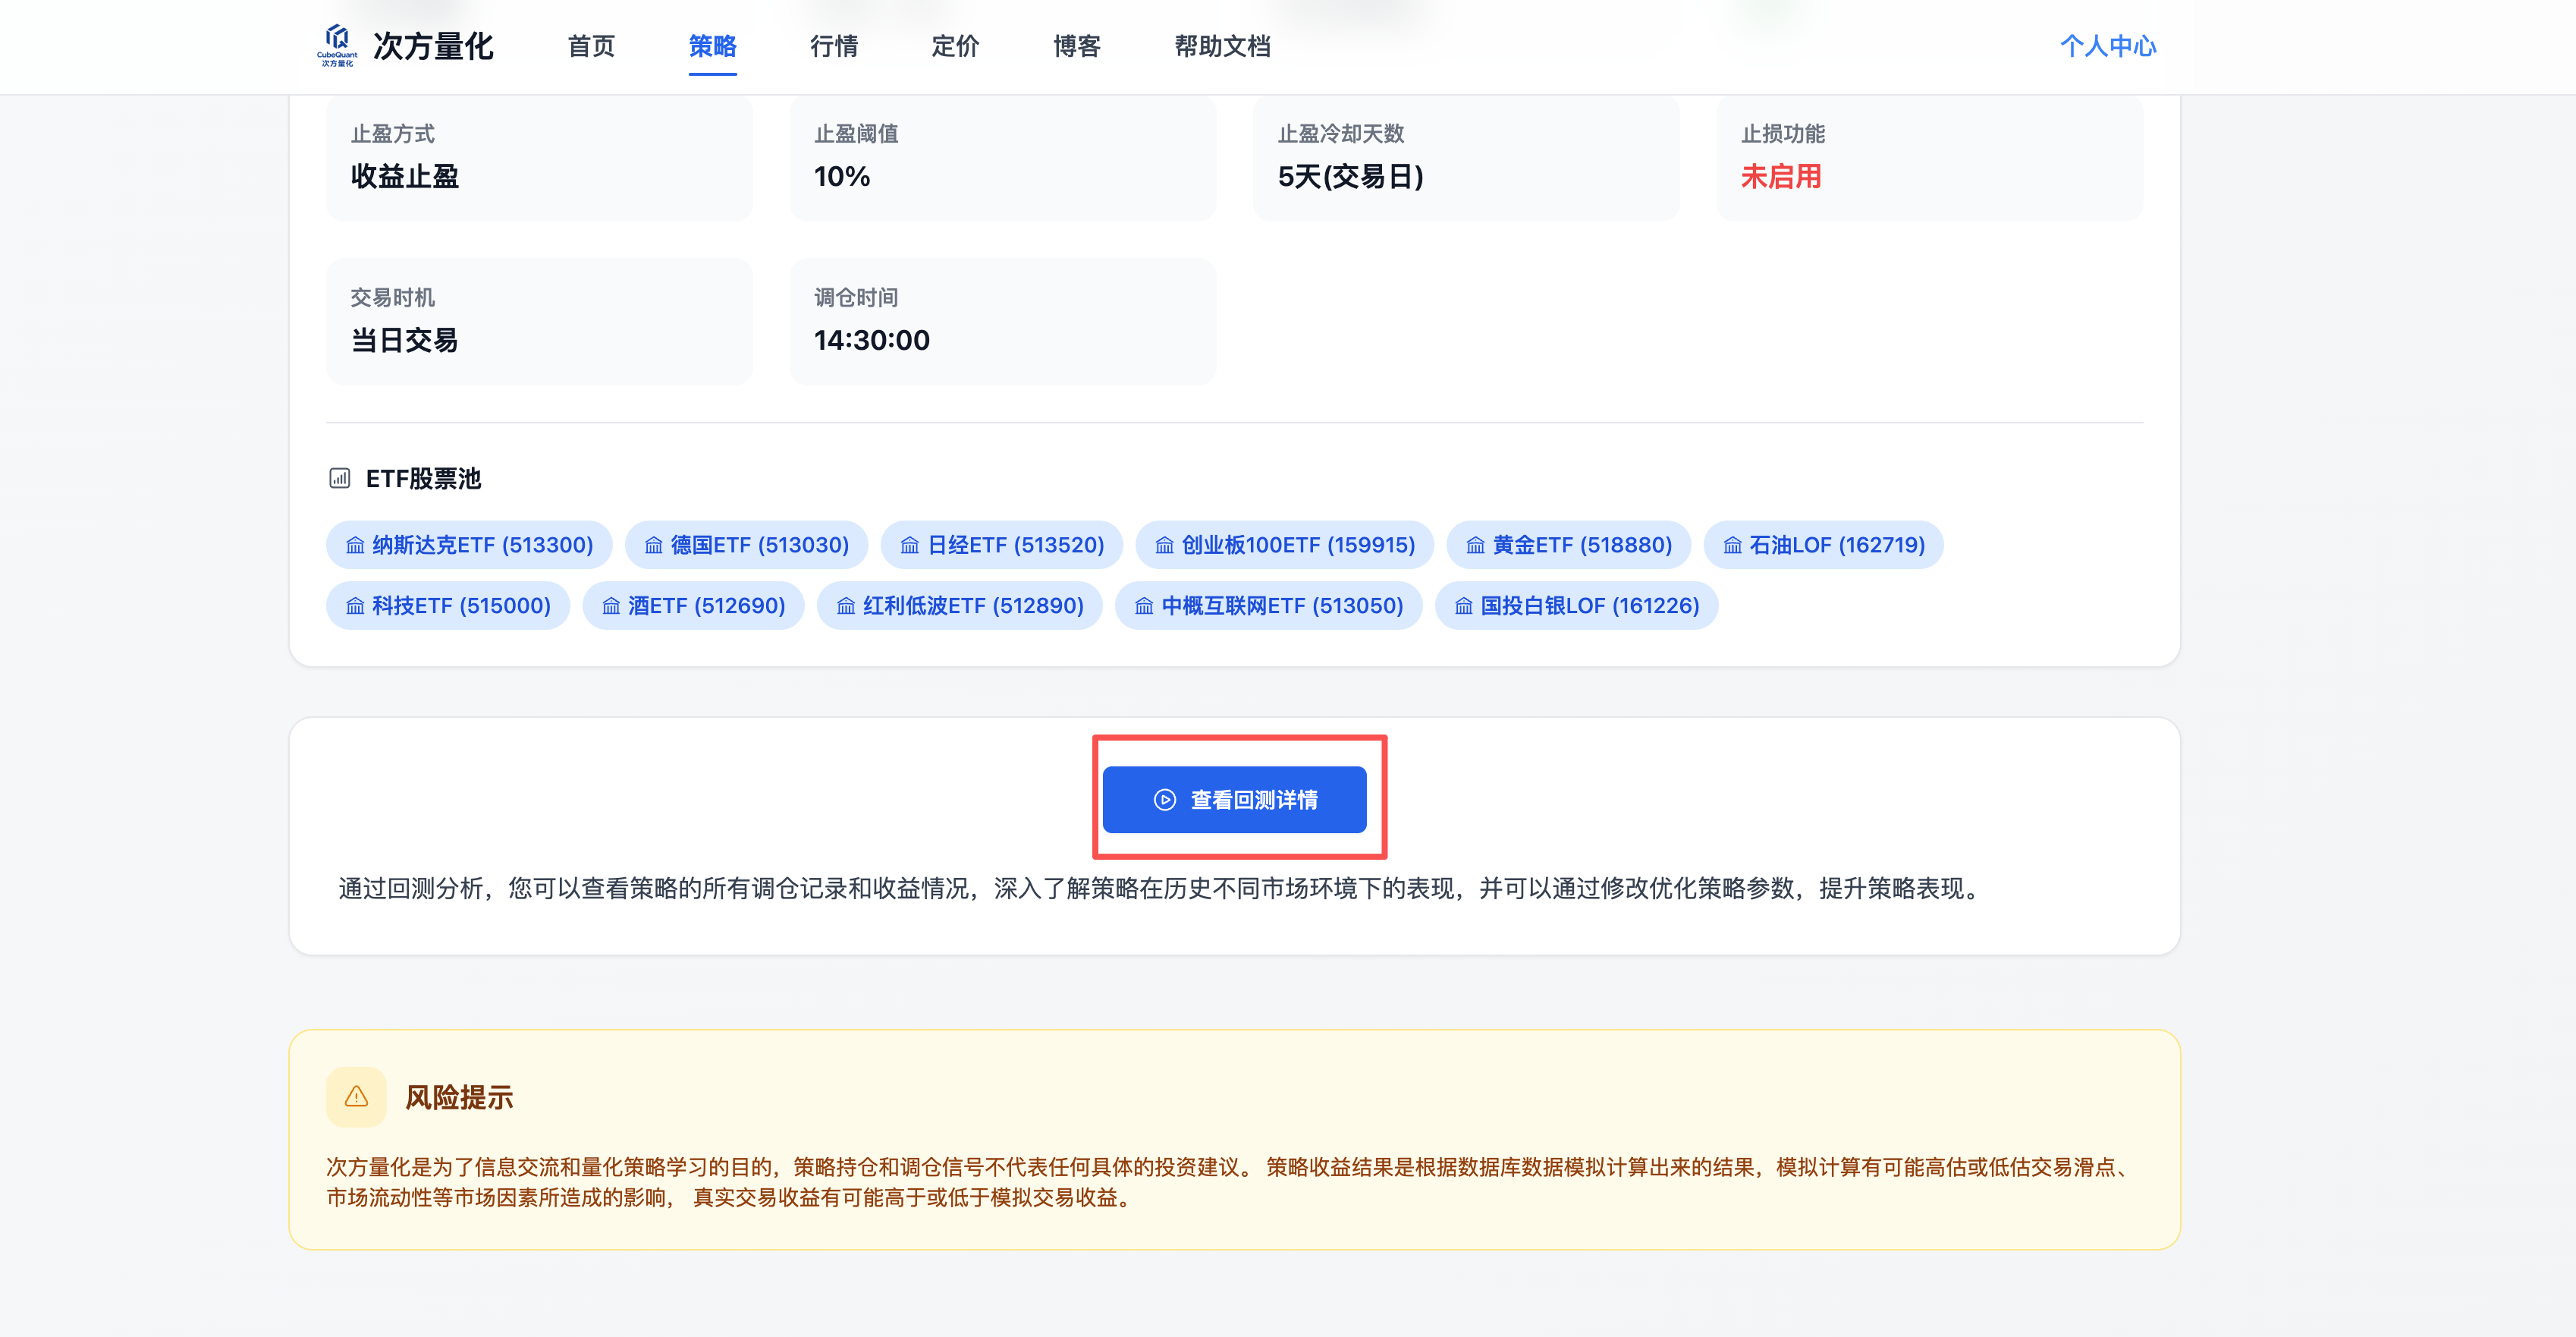Click the 中概互联网ETF (513050) chip
Image resolution: width=2576 pixels, height=1337 pixels.
[1268, 606]
